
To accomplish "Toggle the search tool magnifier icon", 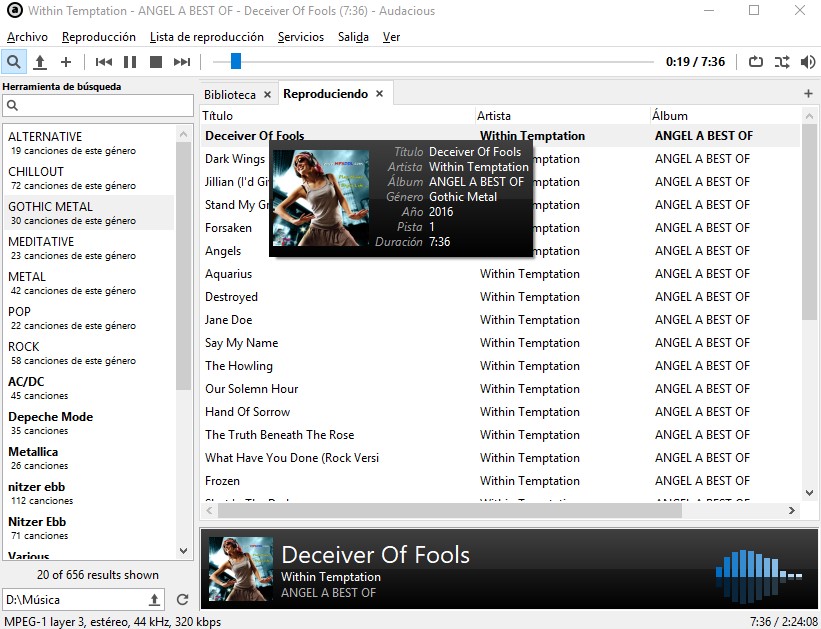I will (13, 61).
